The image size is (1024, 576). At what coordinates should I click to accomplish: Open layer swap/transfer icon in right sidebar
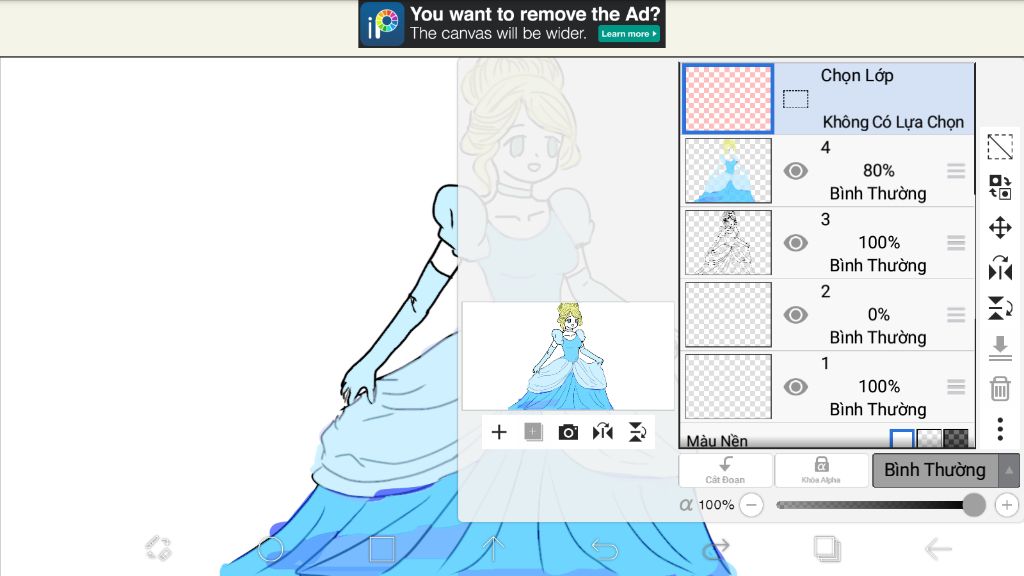1000,187
